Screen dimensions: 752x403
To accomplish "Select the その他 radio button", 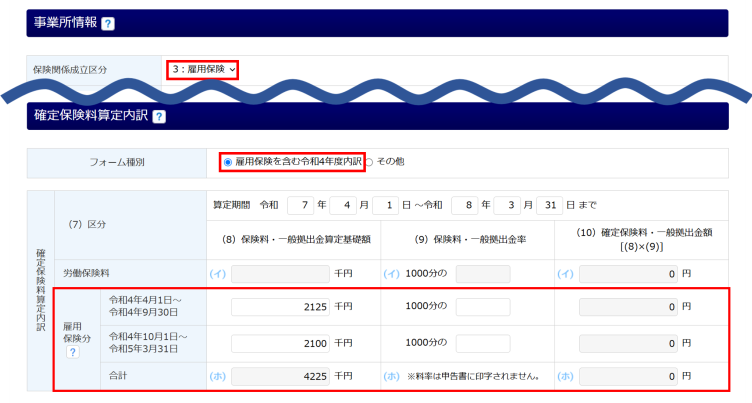I will 369,163.
